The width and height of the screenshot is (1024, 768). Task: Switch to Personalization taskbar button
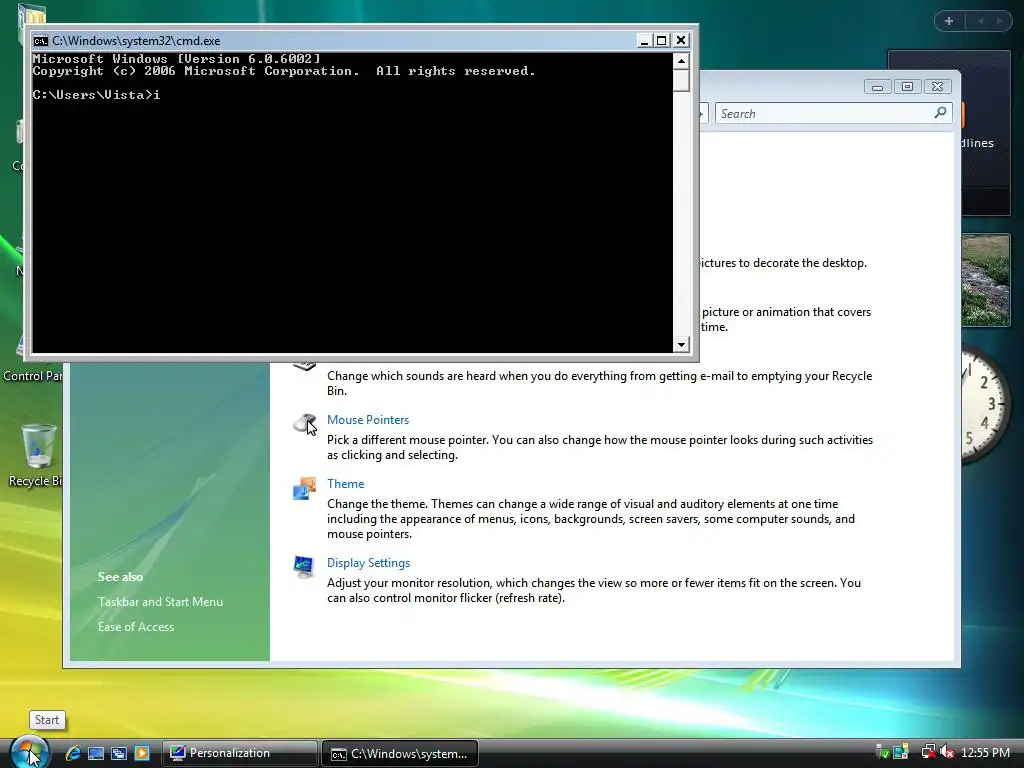240,753
